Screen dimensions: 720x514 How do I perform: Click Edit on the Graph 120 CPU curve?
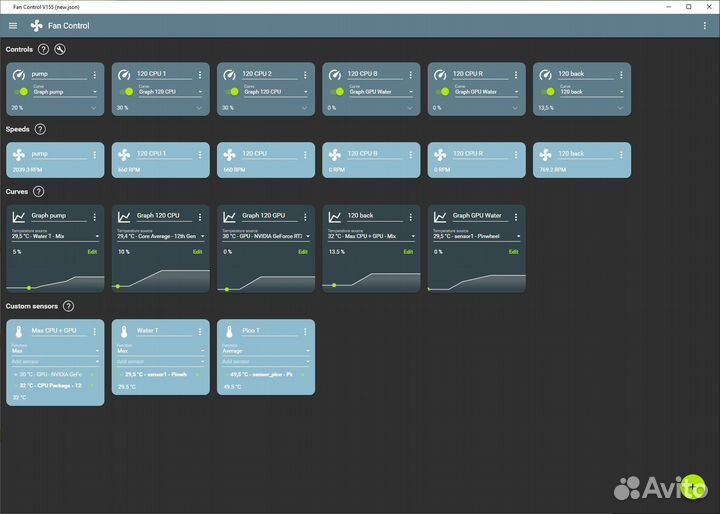coord(197,252)
